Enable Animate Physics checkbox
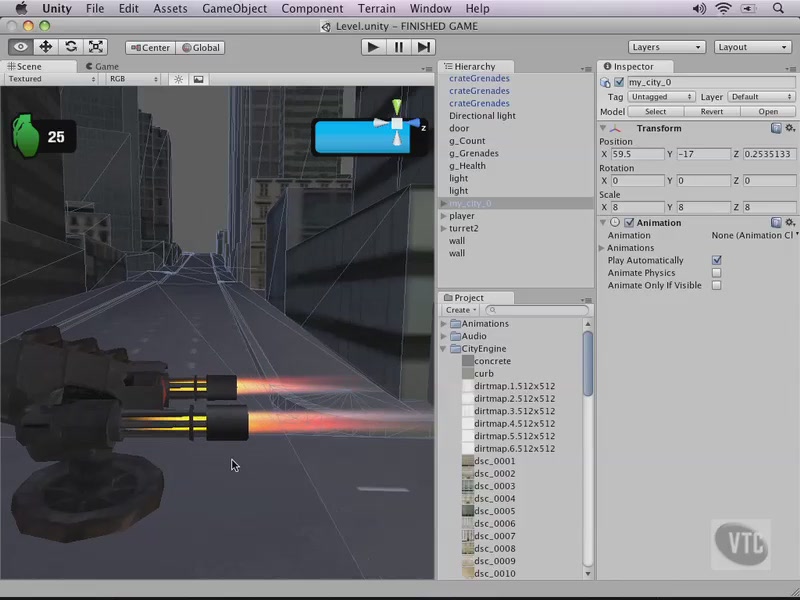800x600 pixels. tap(716, 273)
